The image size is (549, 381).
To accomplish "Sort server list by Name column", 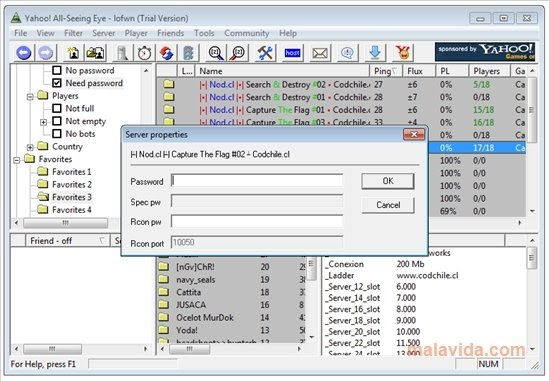I will (282, 71).
